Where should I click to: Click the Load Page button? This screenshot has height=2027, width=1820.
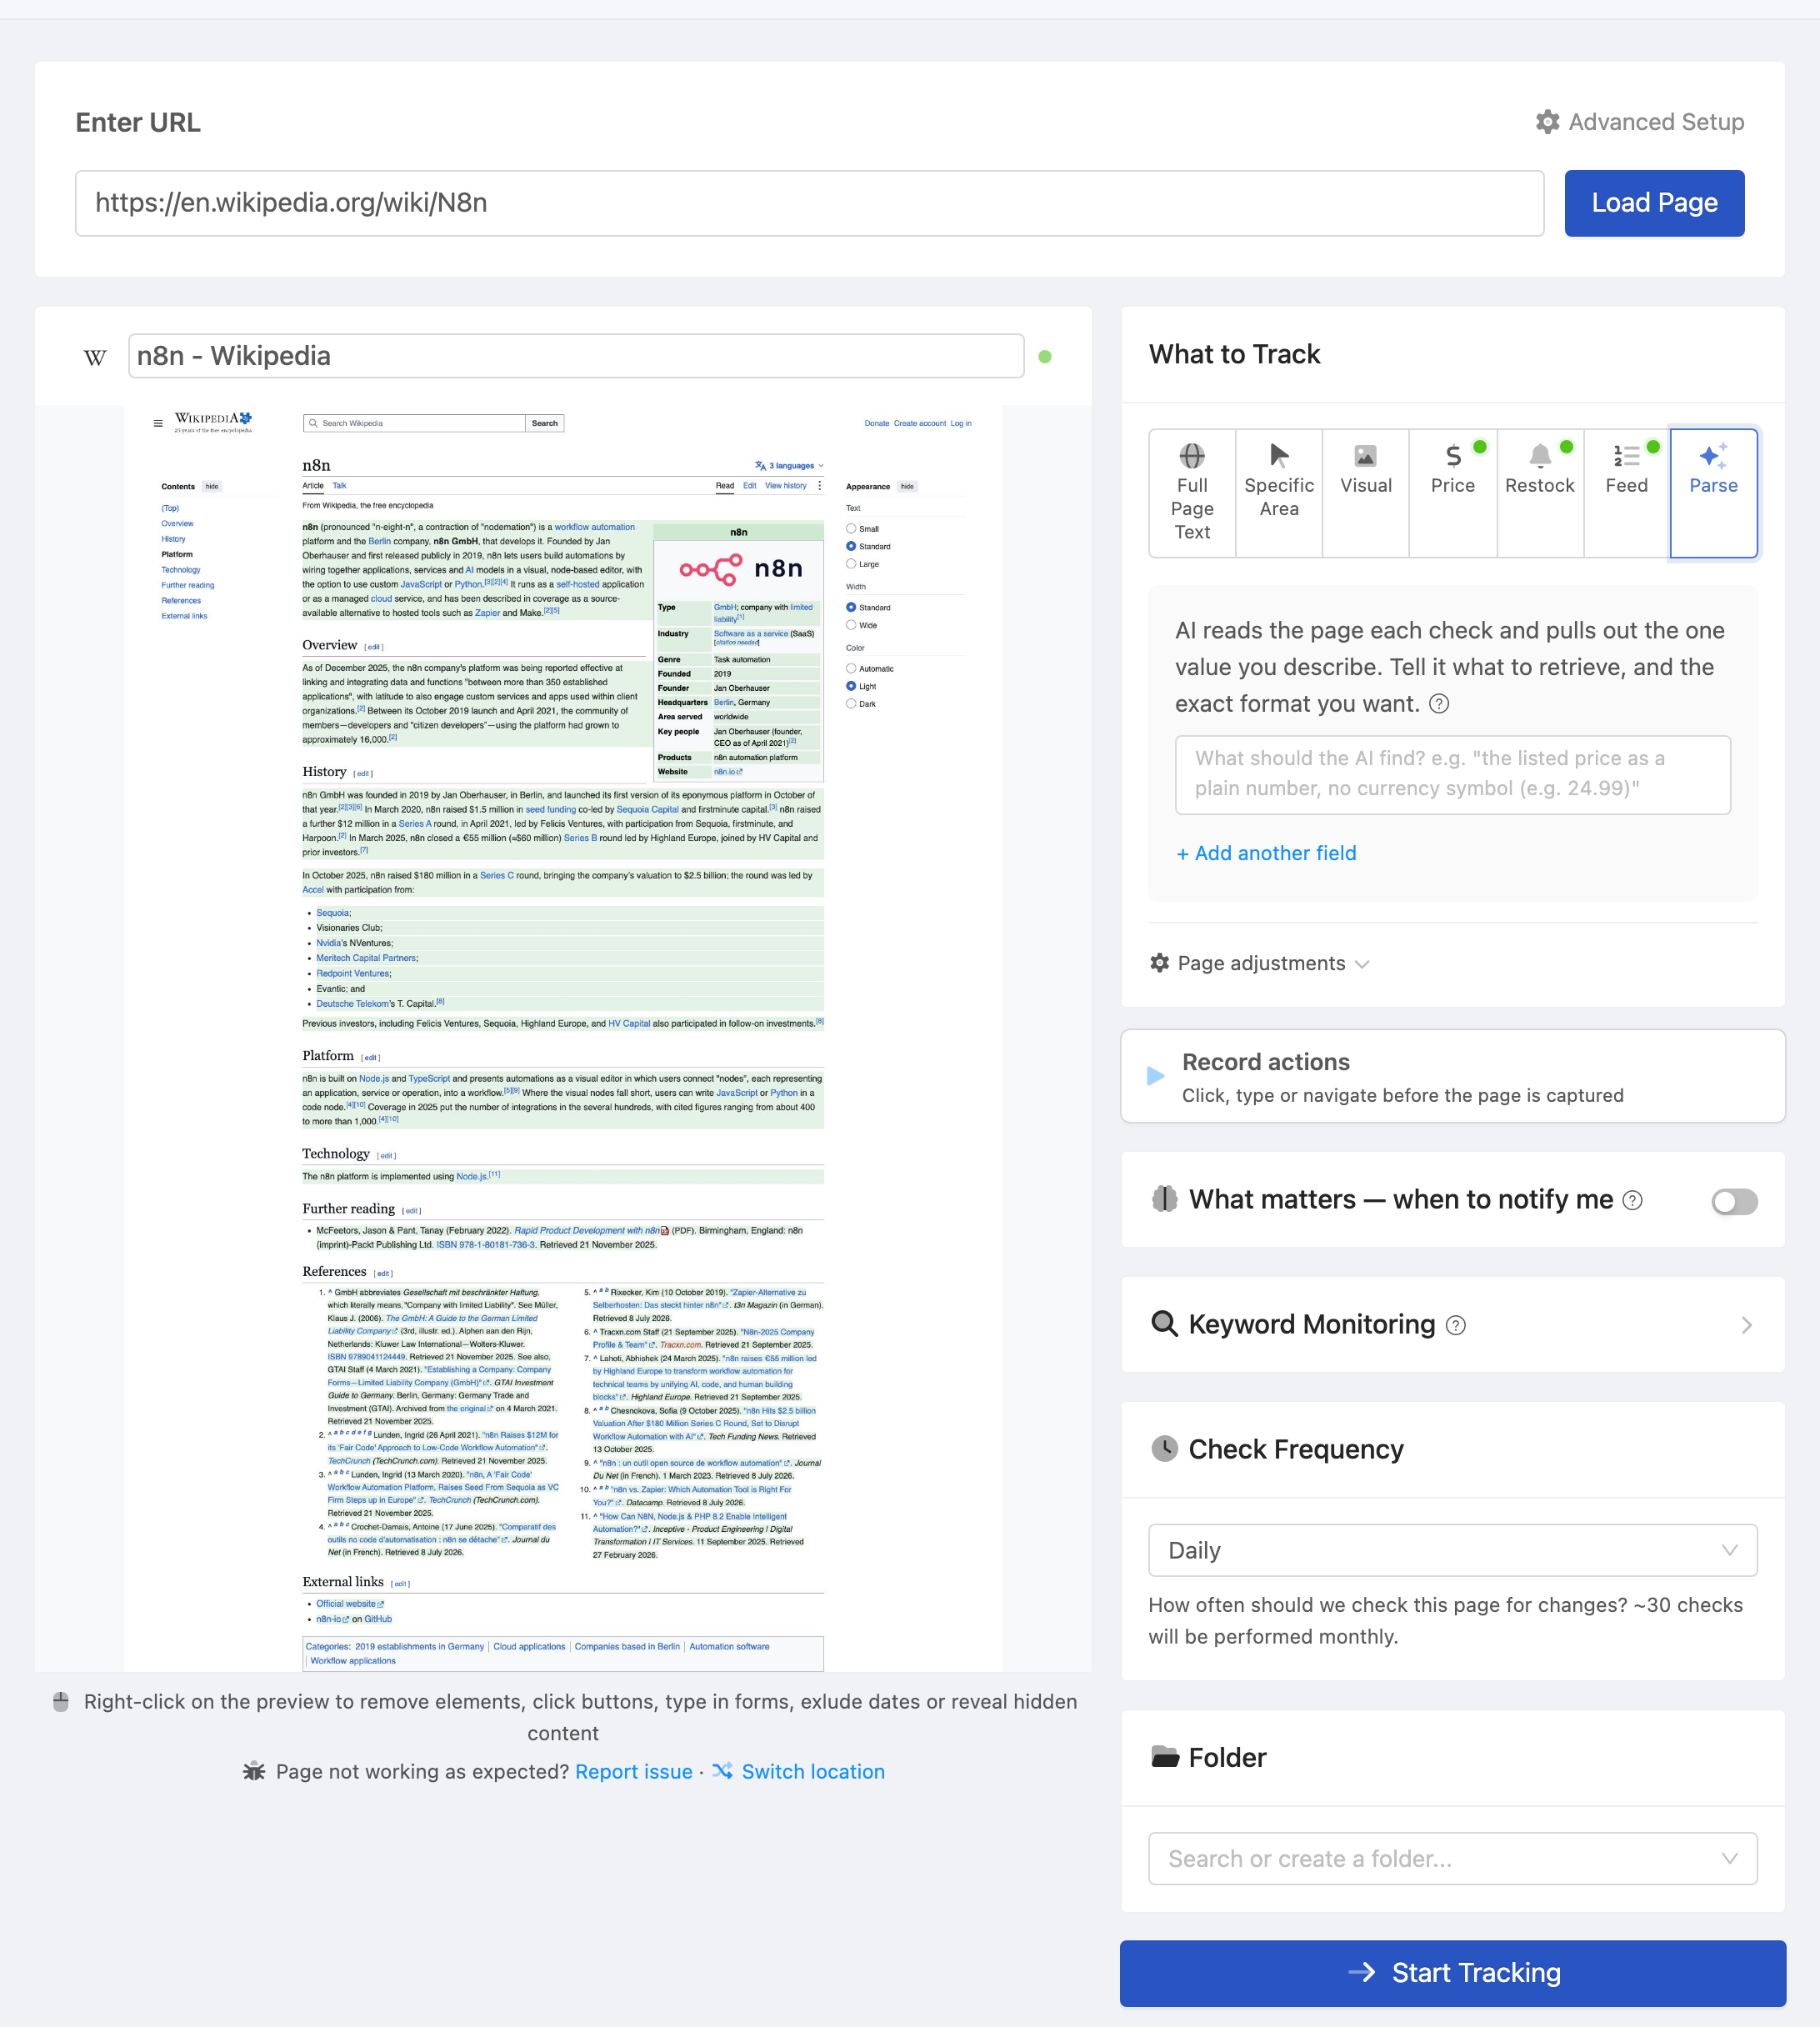tap(1654, 203)
